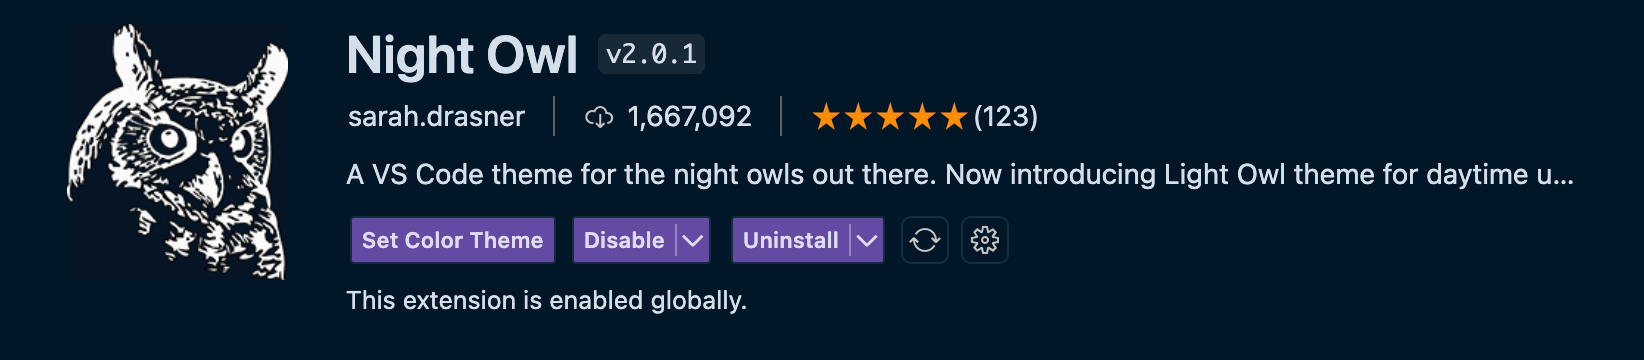The height and width of the screenshot is (360, 1644).
Task: Click the Set Color Theme button
Action: click(x=453, y=240)
